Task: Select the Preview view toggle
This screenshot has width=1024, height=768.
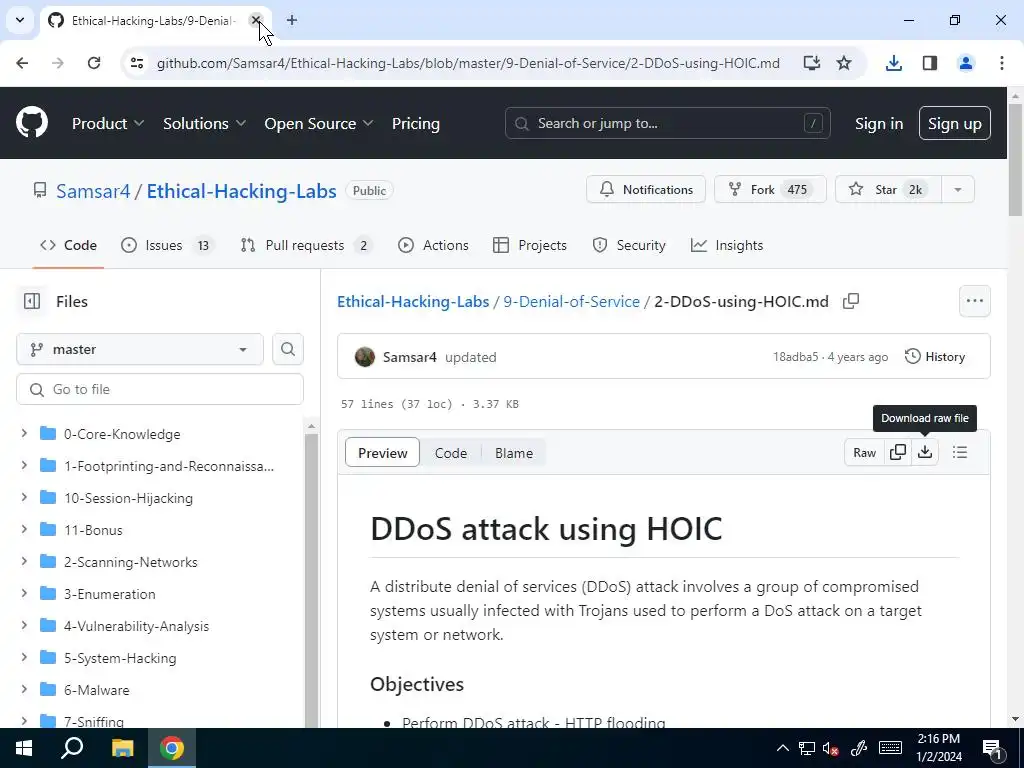Action: coord(383,453)
